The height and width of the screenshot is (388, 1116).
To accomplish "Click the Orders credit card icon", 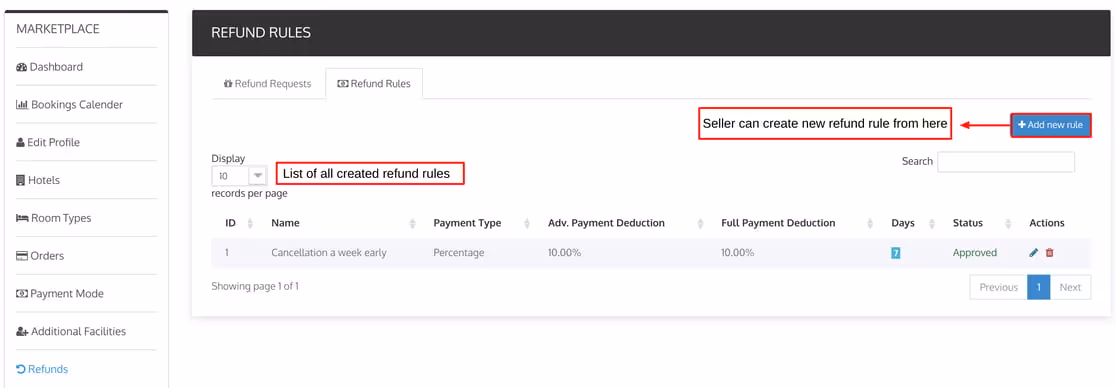I will [21, 256].
